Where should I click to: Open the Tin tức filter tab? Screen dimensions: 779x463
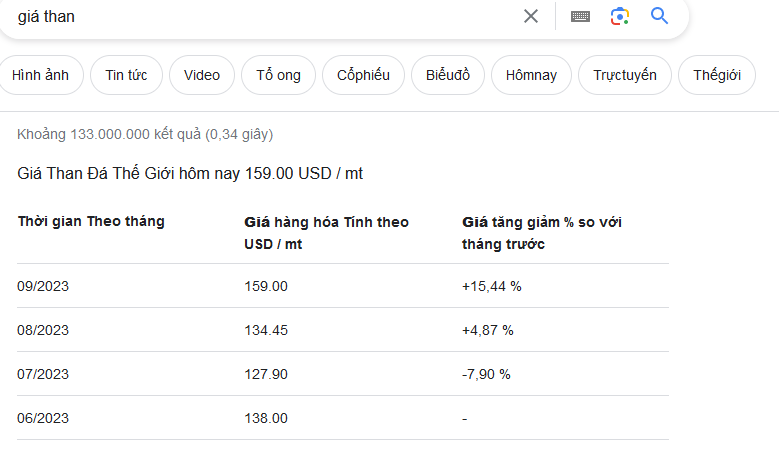coord(126,75)
